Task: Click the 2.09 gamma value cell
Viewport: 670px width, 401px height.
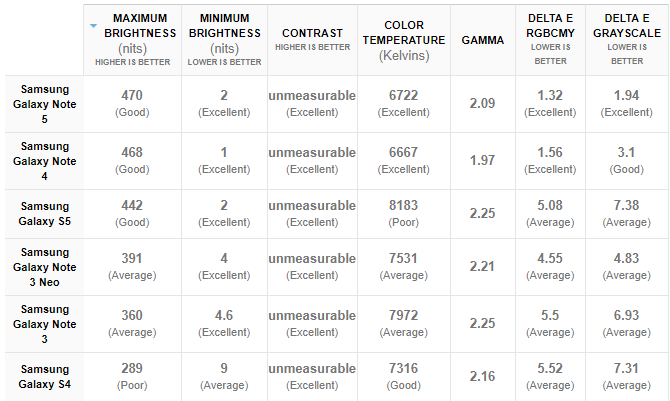Action: pos(482,104)
